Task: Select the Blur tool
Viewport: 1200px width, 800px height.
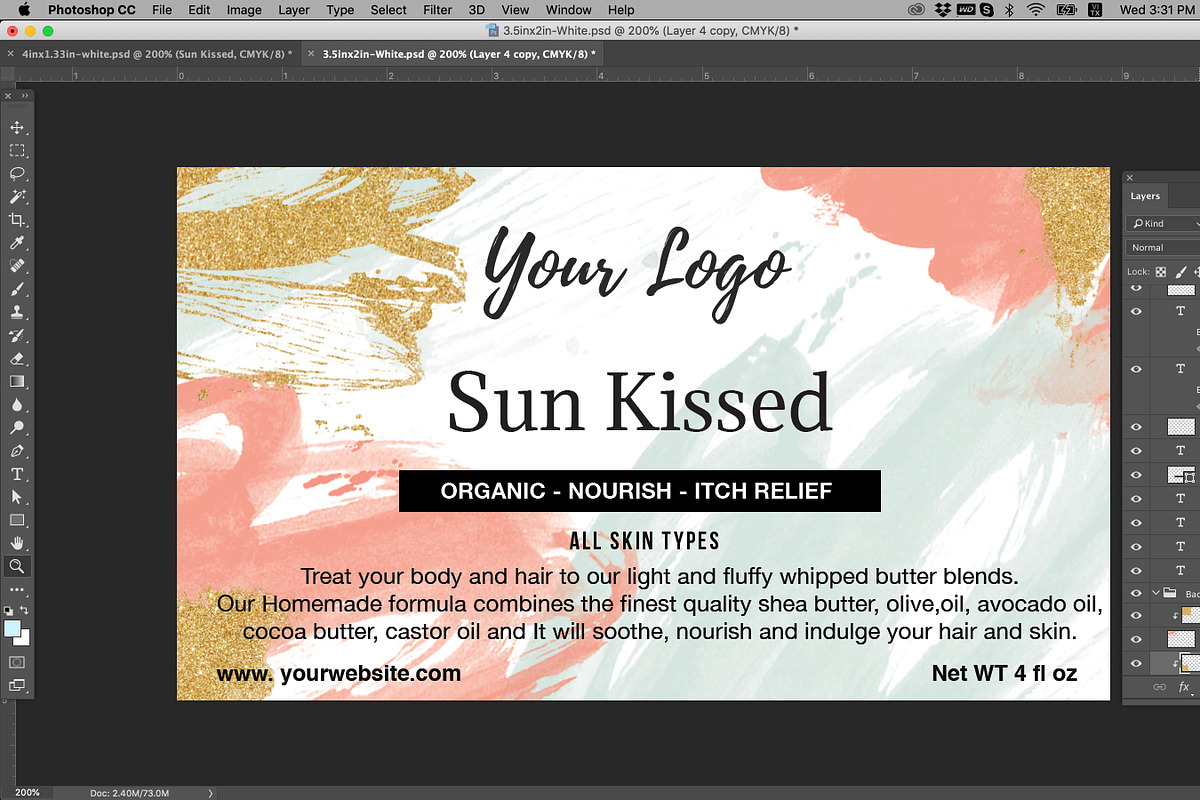Action: 17,404
